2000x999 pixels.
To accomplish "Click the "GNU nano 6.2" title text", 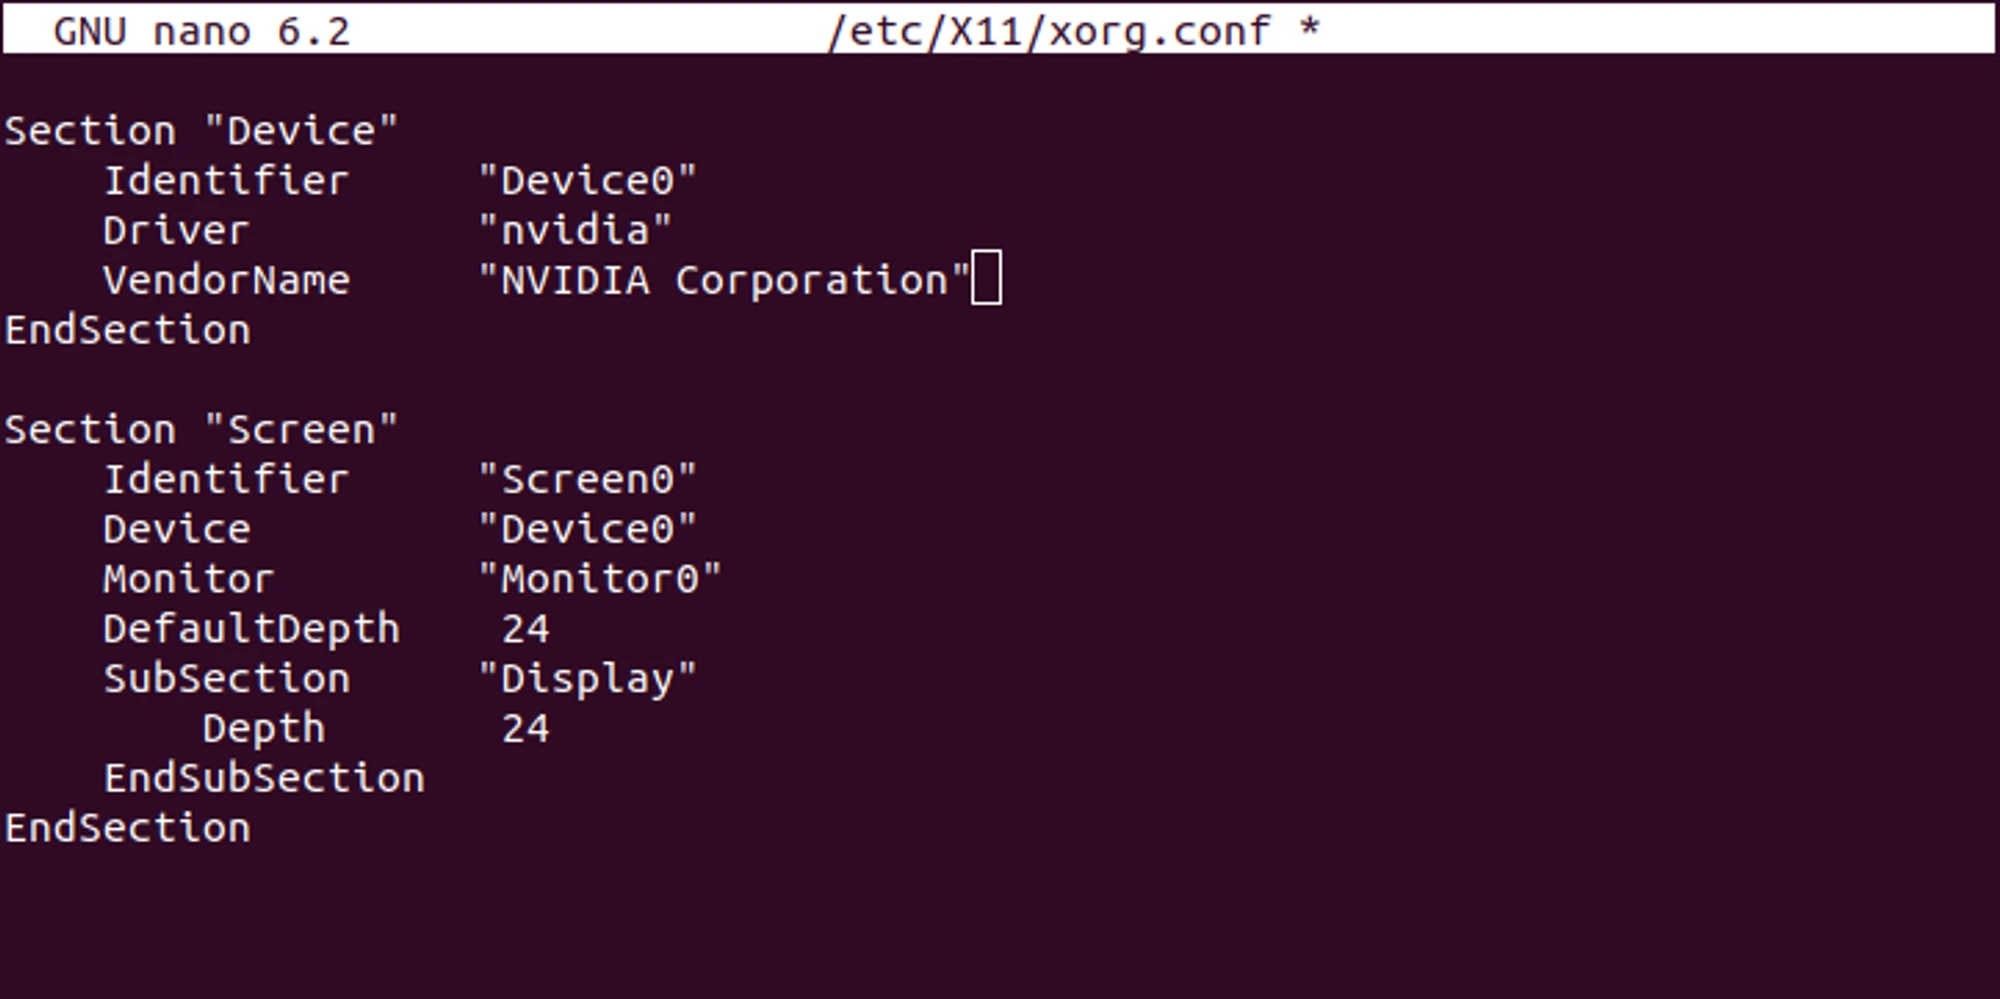I will (201, 31).
